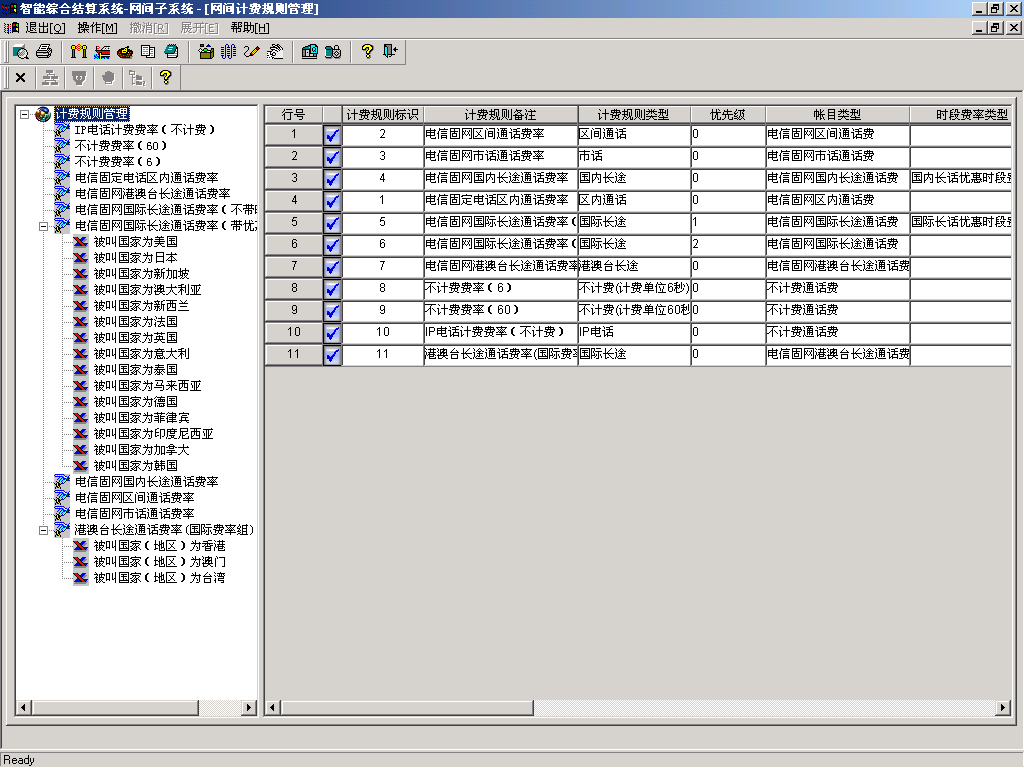The height and width of the screenshot is (768, 1024).
Task: Collapse the 港澳台长途通话费率 tree node
Action: [x=44, y=530]
